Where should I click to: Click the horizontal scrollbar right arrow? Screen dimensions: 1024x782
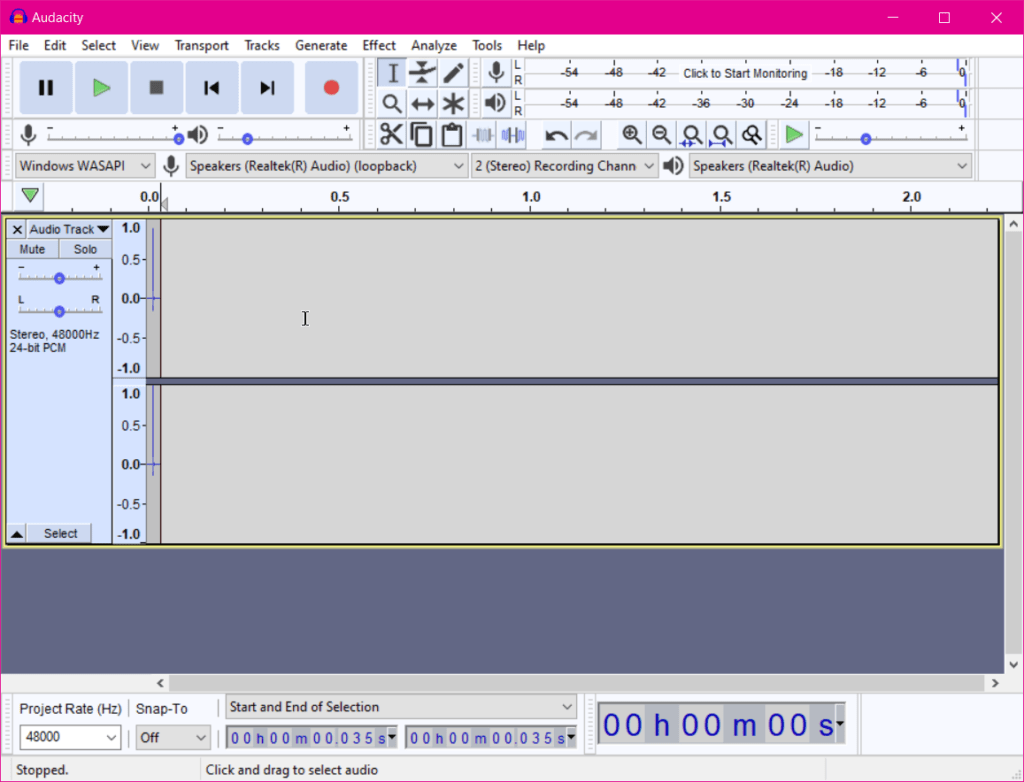pyautogui.click(x=995, y=683)
